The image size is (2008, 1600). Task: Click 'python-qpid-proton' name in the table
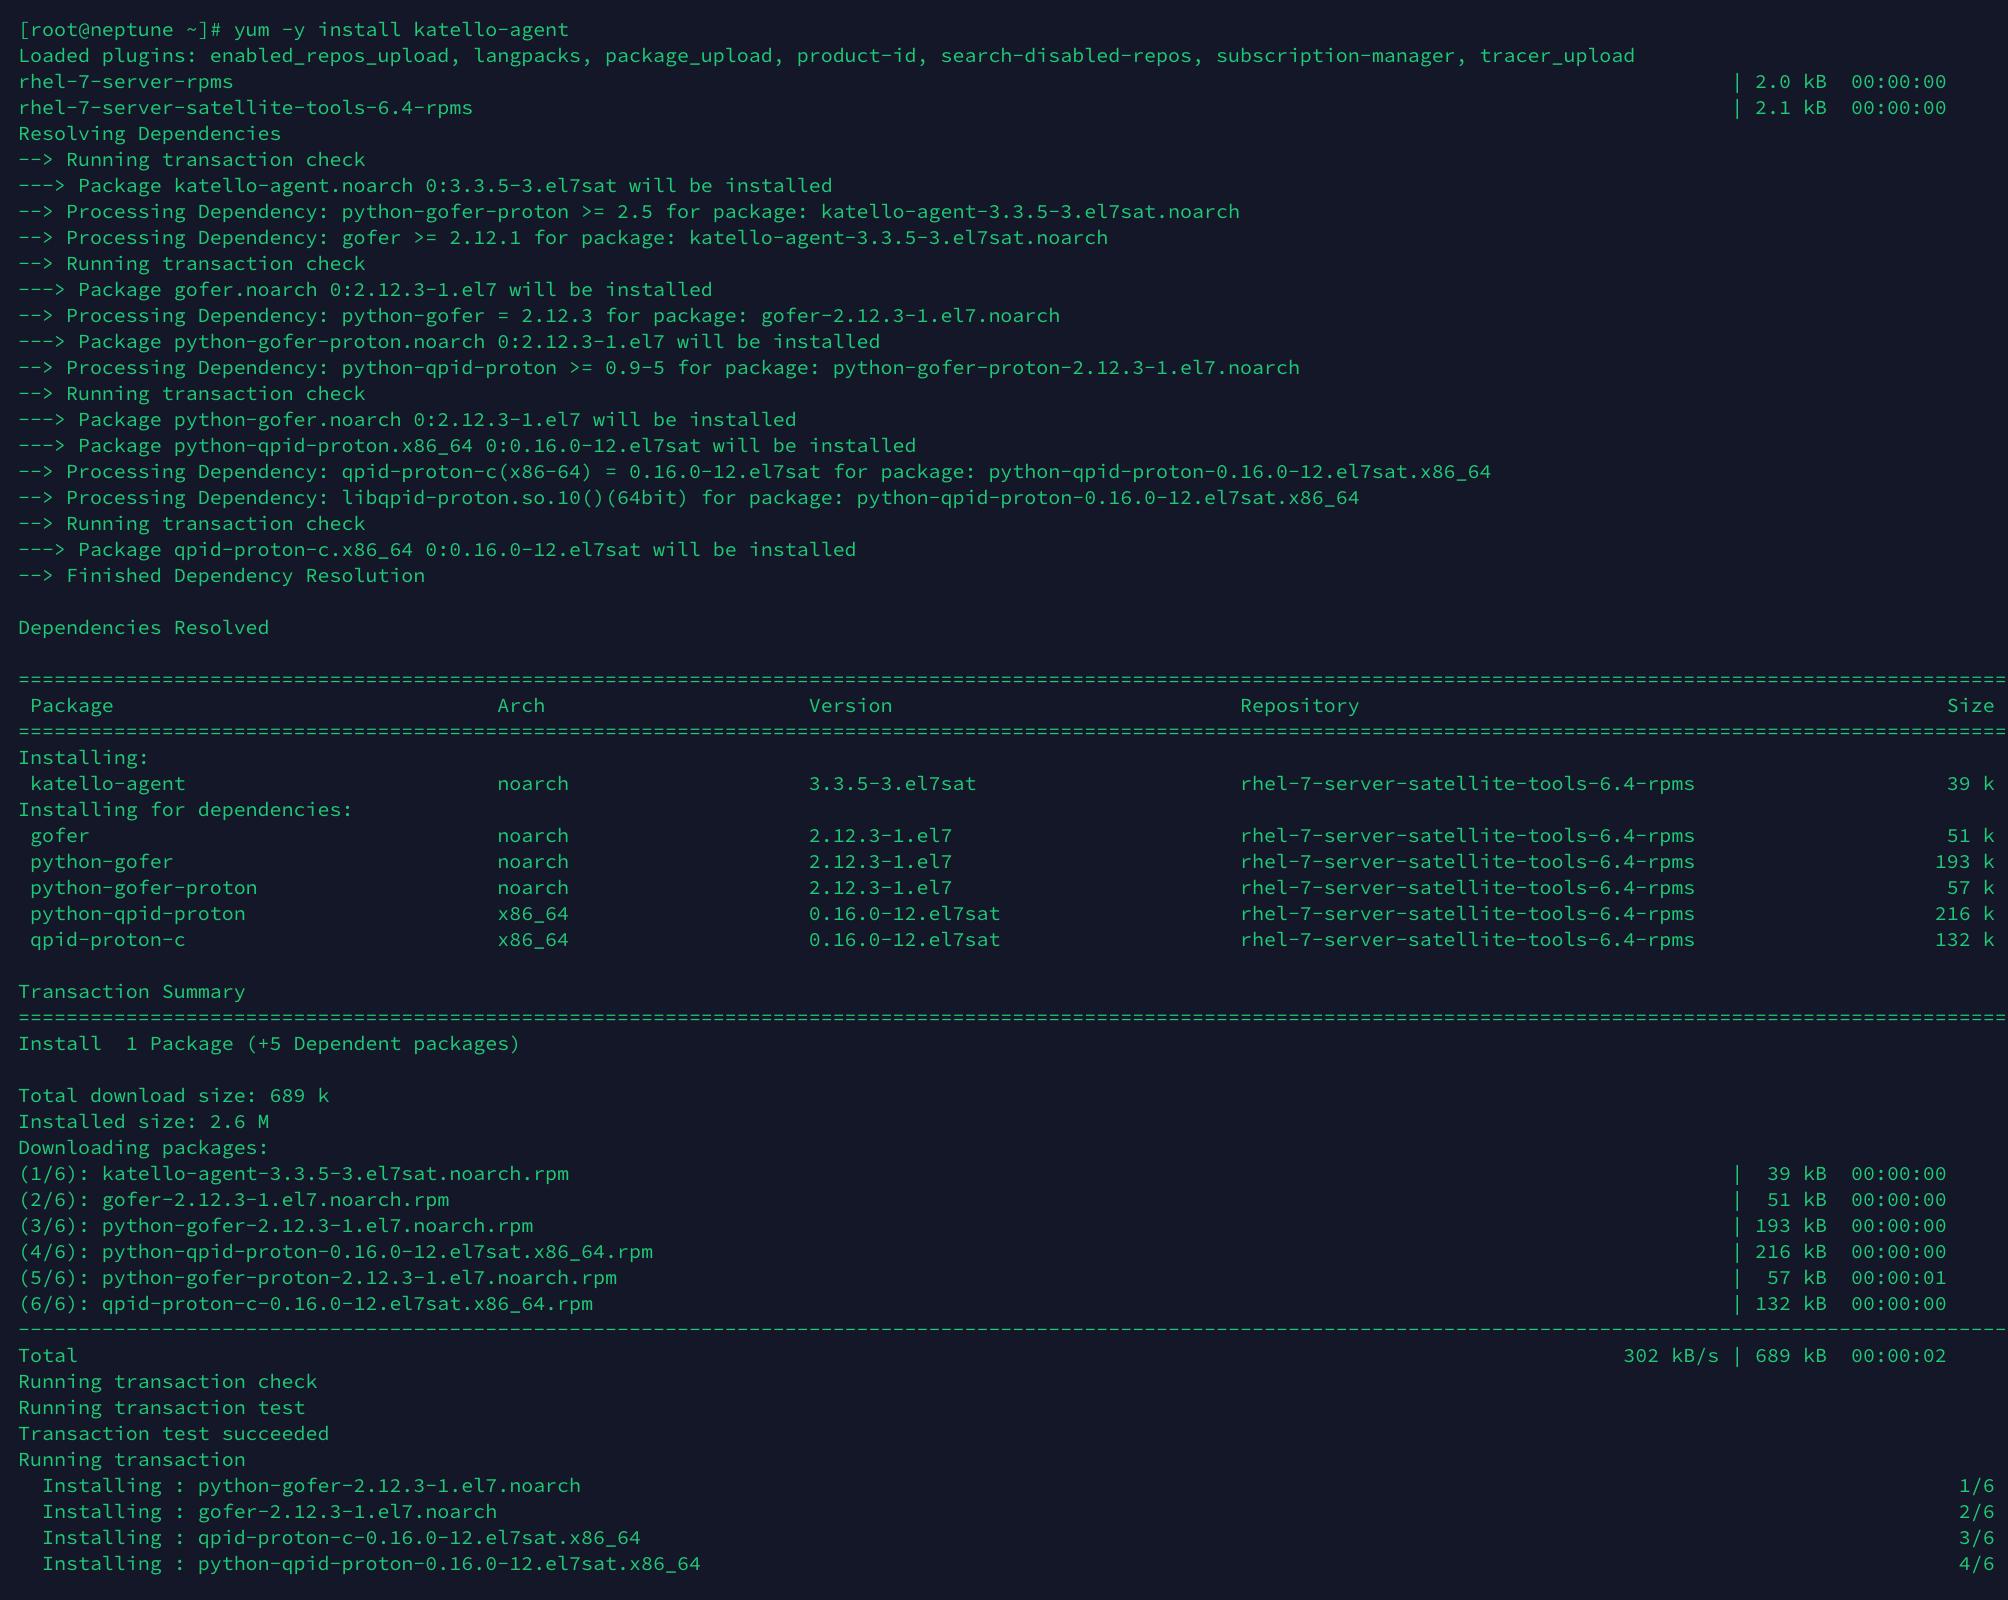coord(138,914)
